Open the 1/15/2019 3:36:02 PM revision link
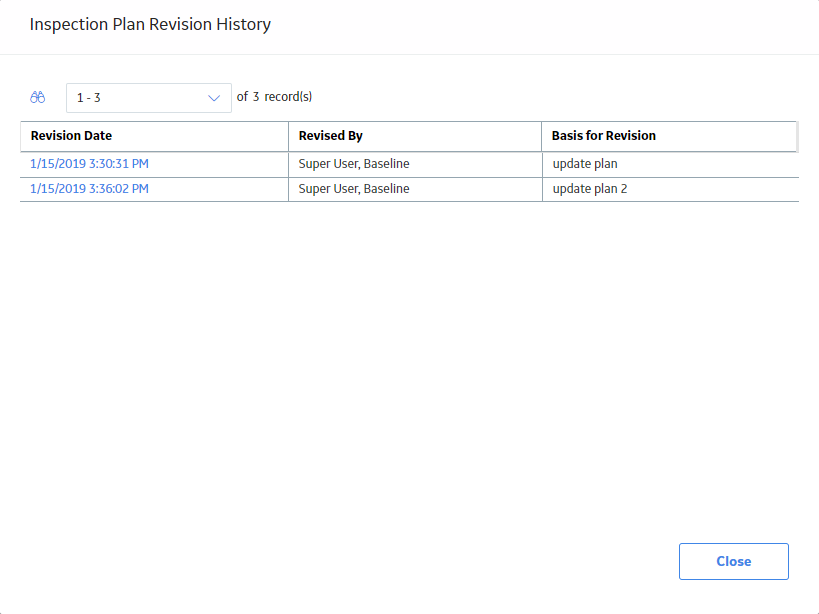The image size is (819, 614). (x=89, y=189)
